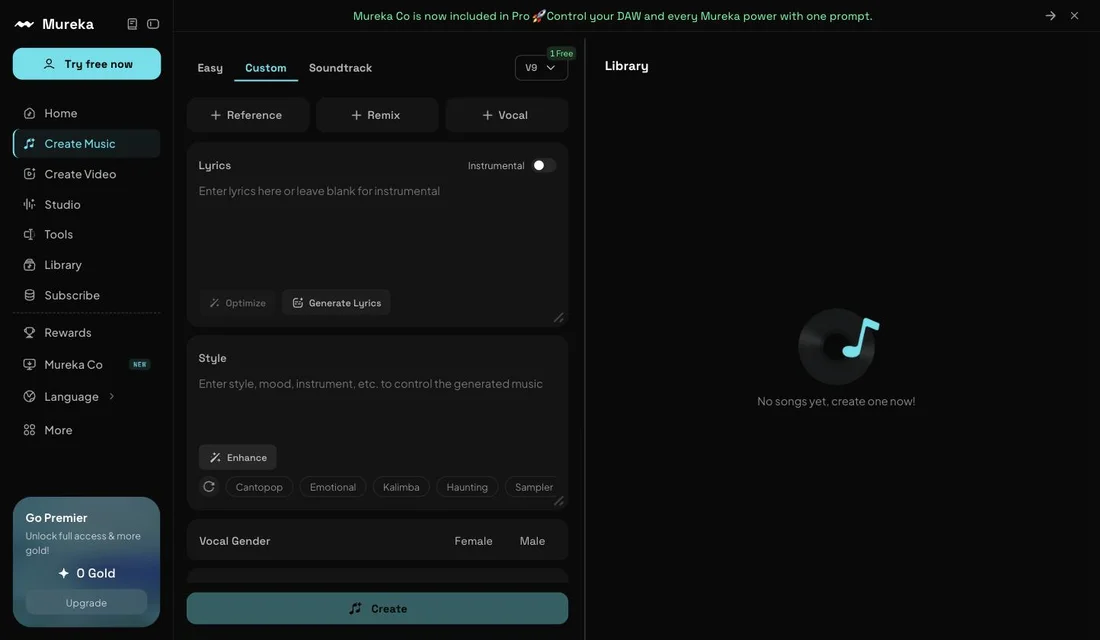The image size is (1100, 640).
Task: Add the Emotional style tag
Action: 333,487
